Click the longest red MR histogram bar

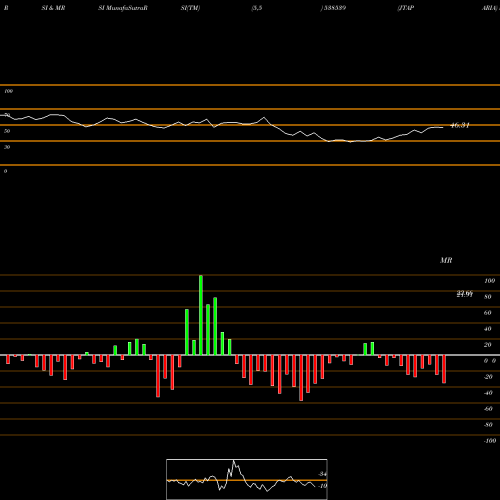(301, 378)
